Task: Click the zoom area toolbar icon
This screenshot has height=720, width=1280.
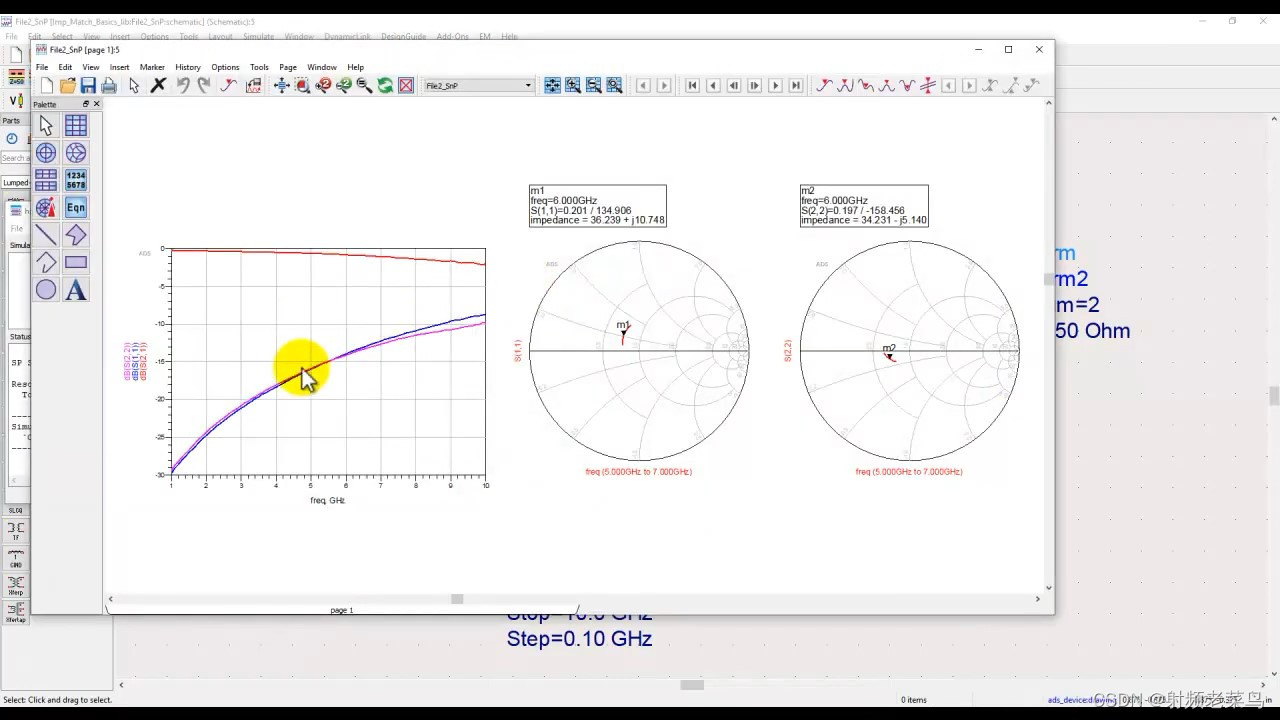Action: click(x=302, y=86)
